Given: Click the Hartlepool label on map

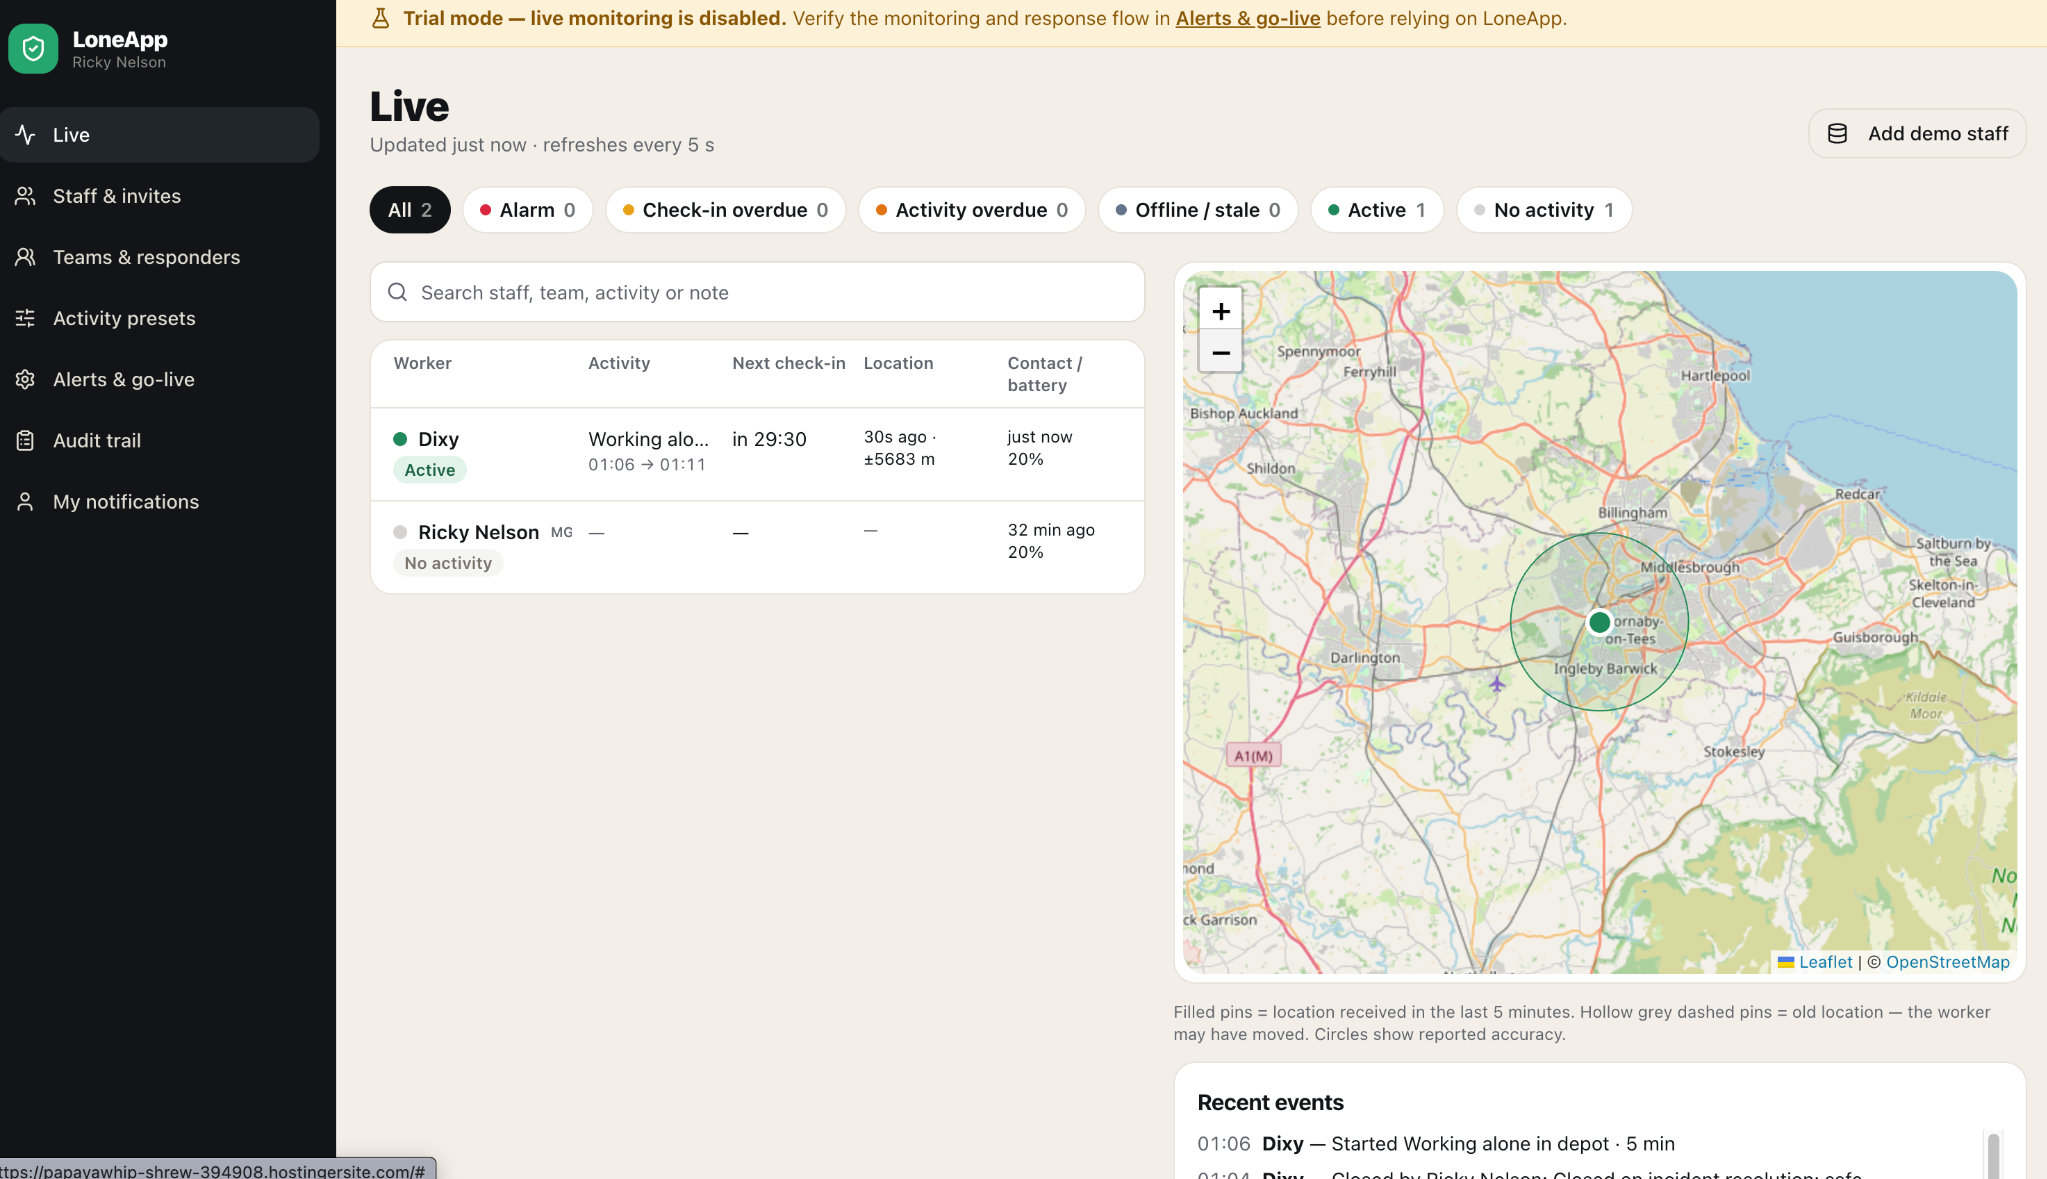Looking at the screenshot, I should [1715, 376].
